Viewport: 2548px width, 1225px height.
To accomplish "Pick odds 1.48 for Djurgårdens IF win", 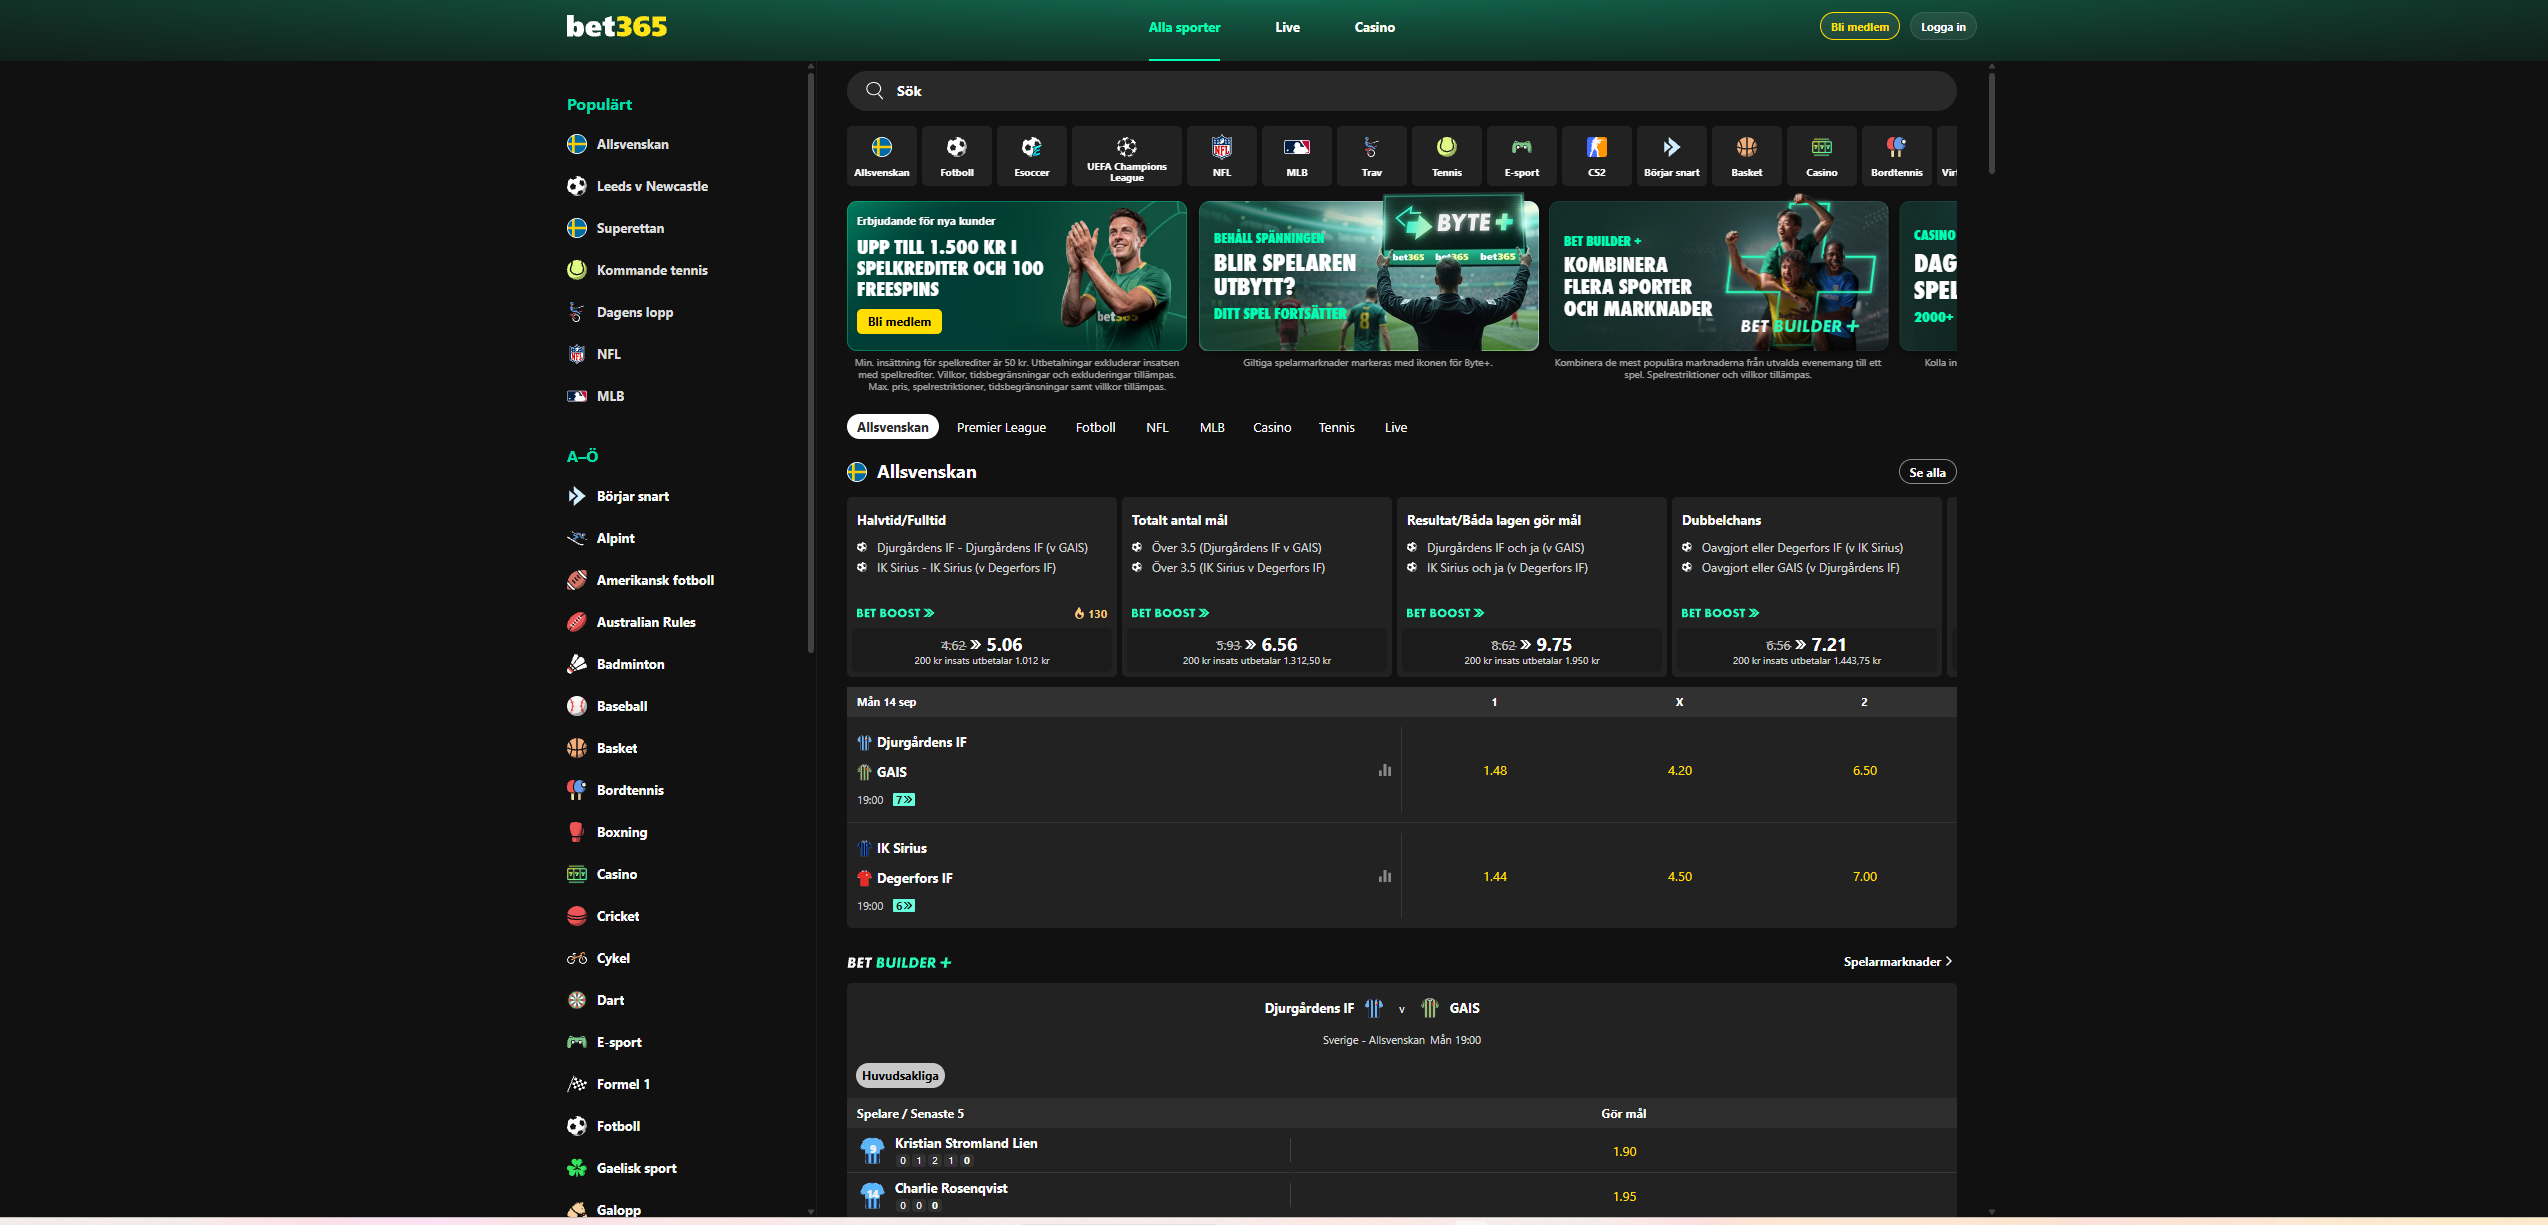I will click(1494, 770).
